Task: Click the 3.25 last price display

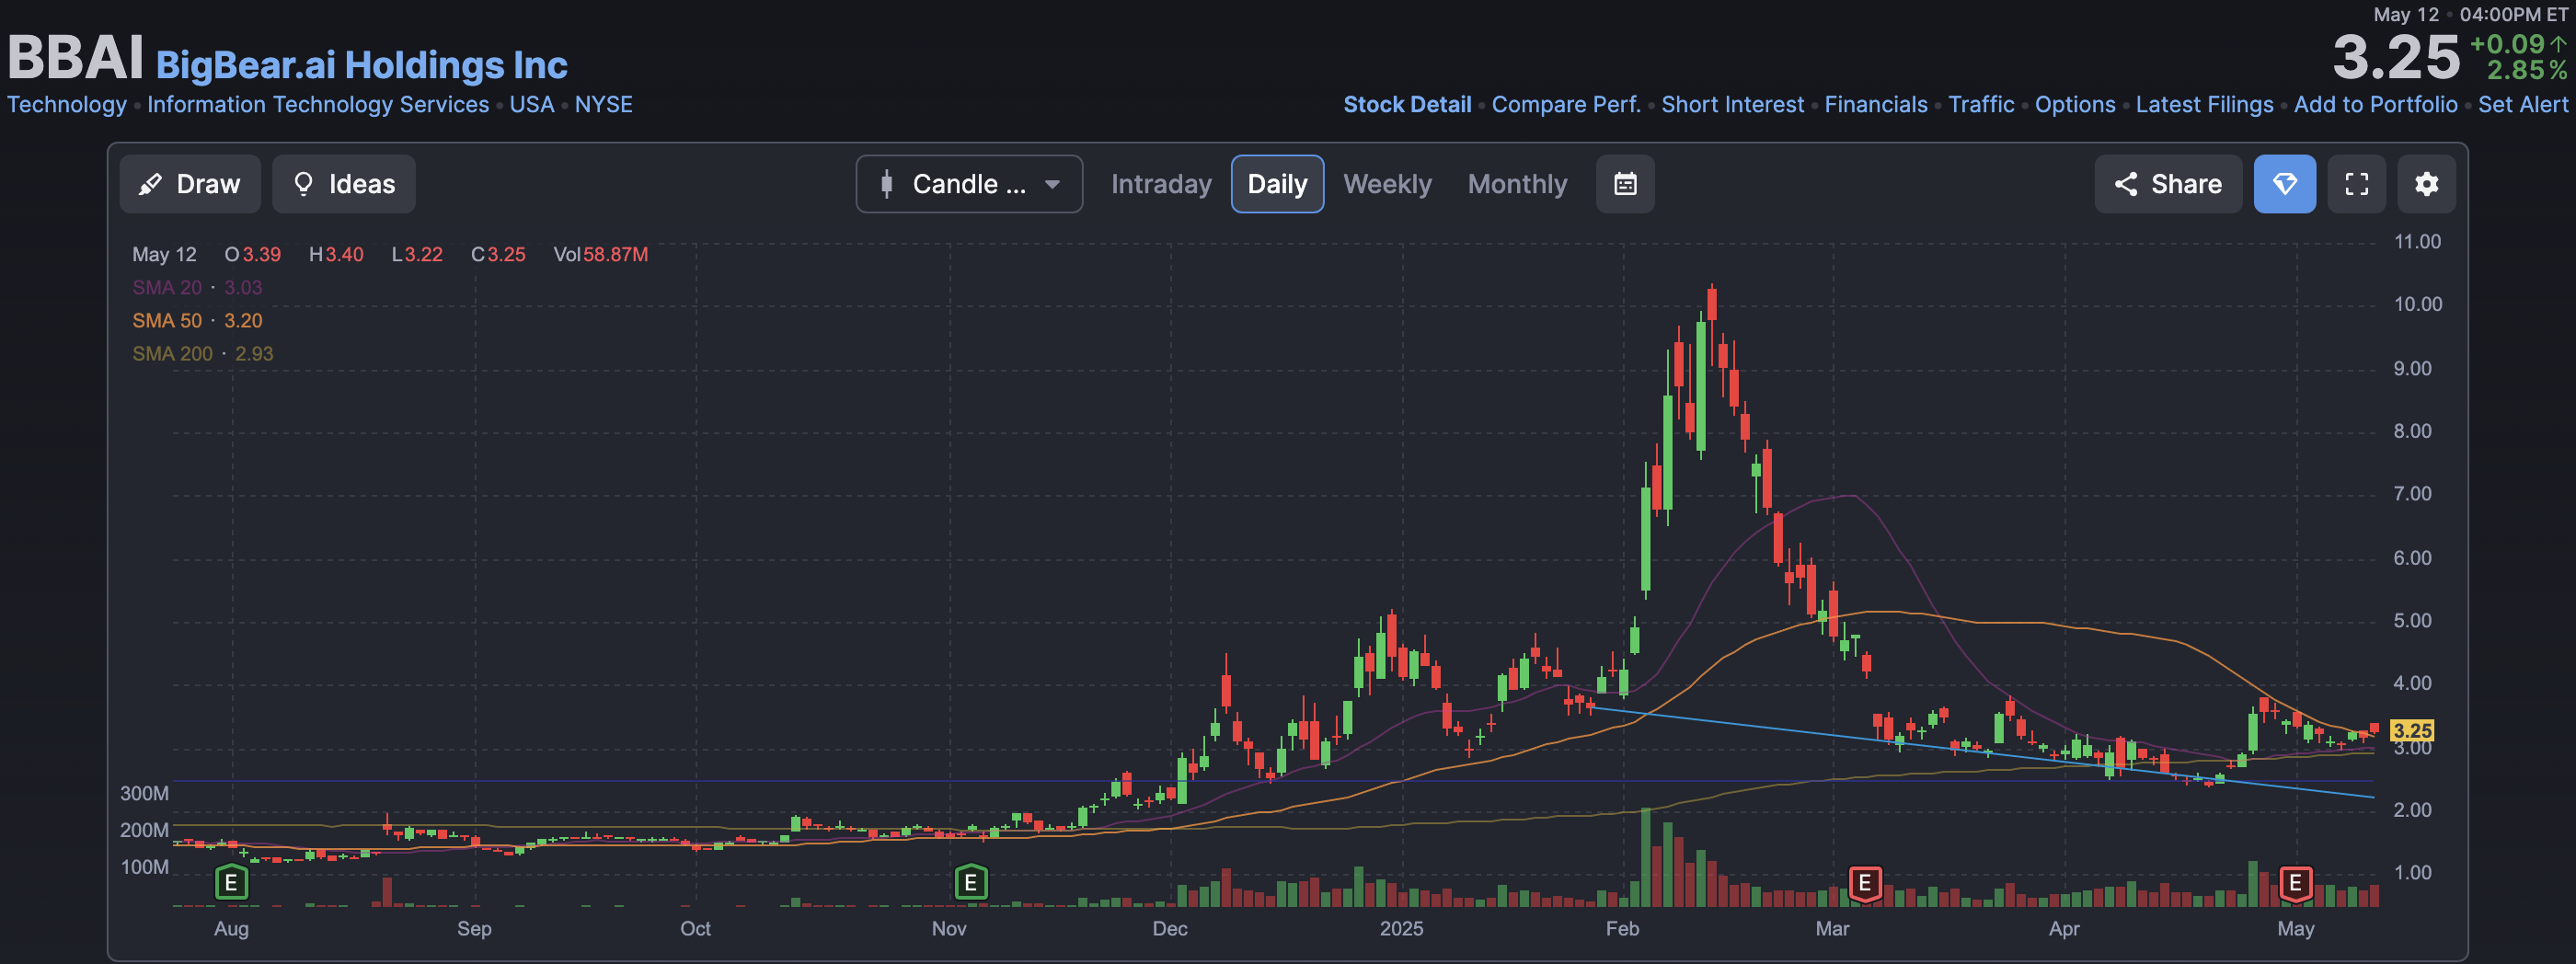Action: (2395, 57)
